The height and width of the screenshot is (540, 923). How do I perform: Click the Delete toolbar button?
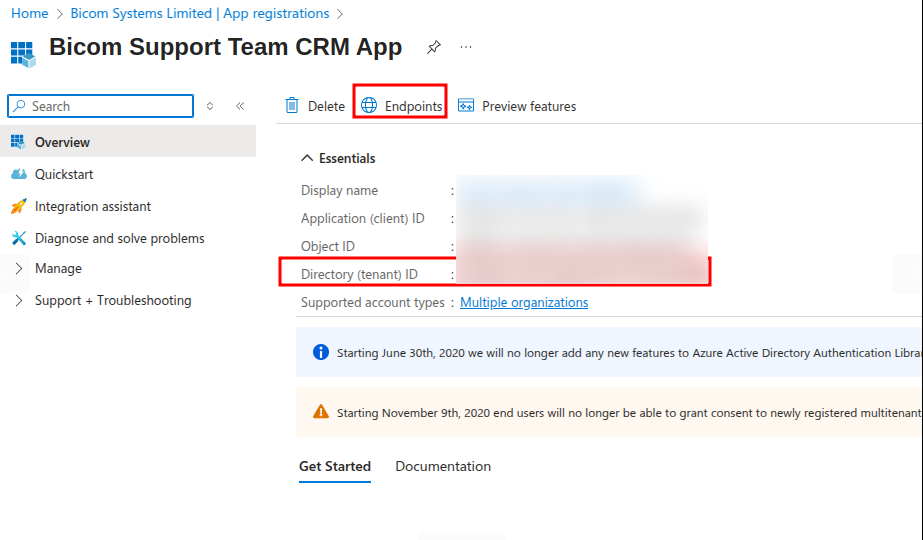[x=315, y=106]
